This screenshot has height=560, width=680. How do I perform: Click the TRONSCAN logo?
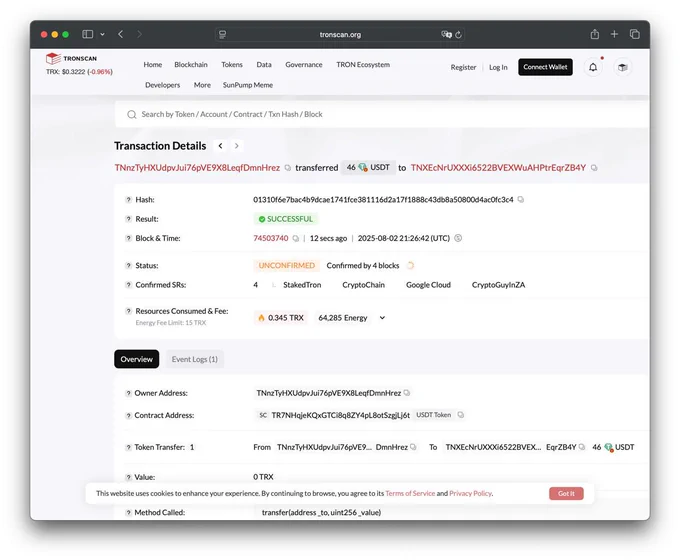[71, 58]
